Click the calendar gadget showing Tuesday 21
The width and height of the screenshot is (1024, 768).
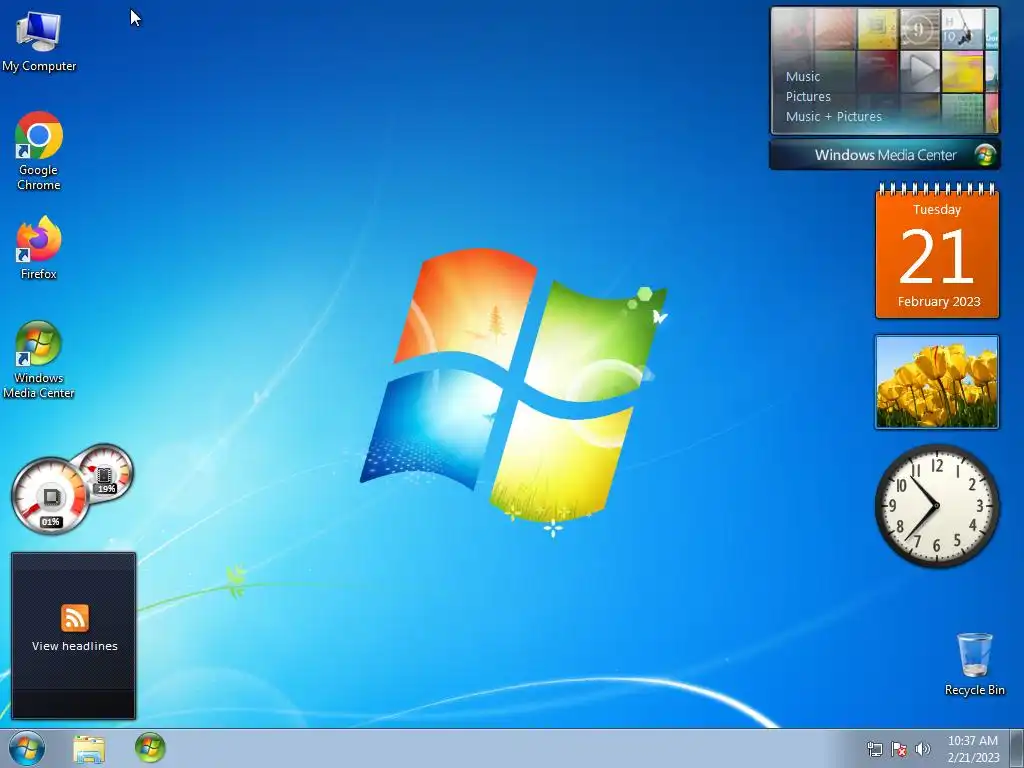click(x=937, y=251)
